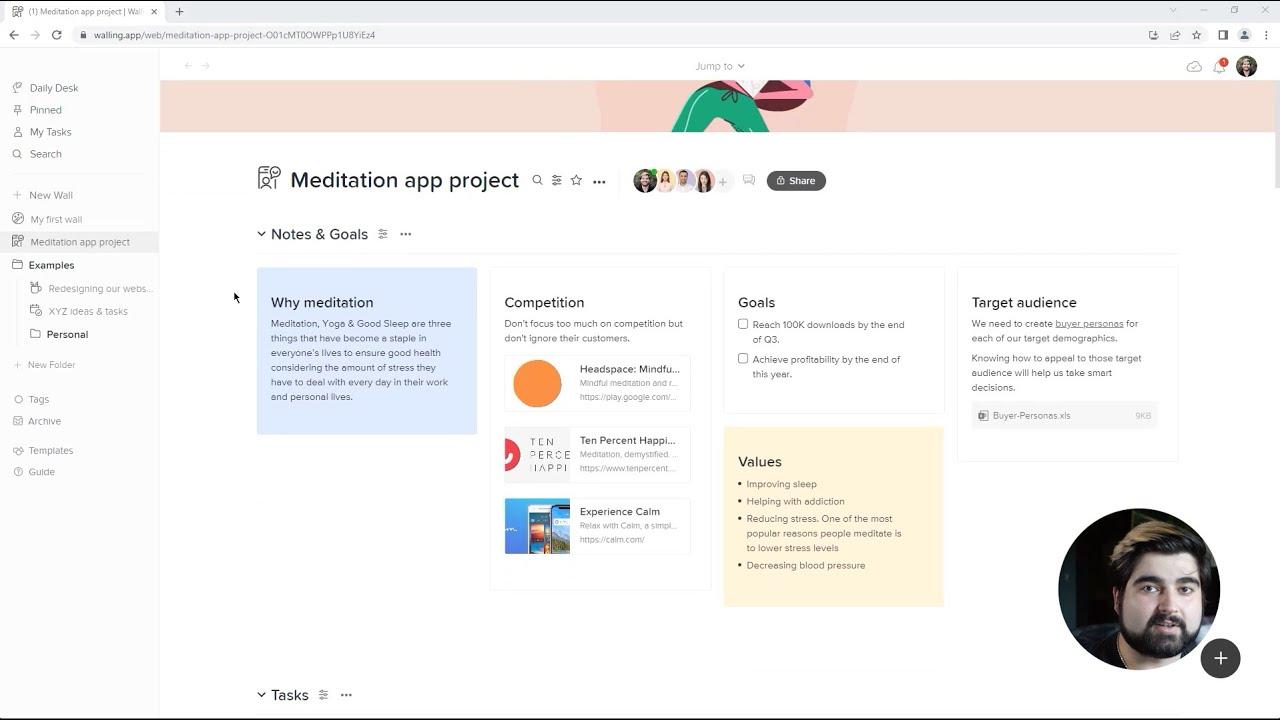Collapse the Notes & Goals section
Screen dimensions: 1280x720
(x=262, y=234)
